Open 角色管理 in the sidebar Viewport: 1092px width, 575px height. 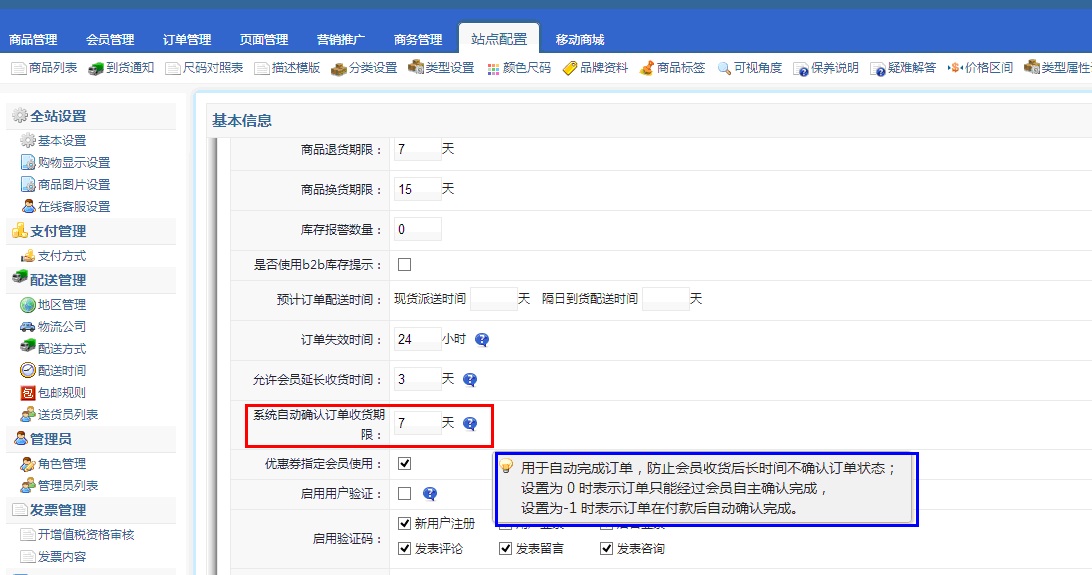tap(54, 464)
